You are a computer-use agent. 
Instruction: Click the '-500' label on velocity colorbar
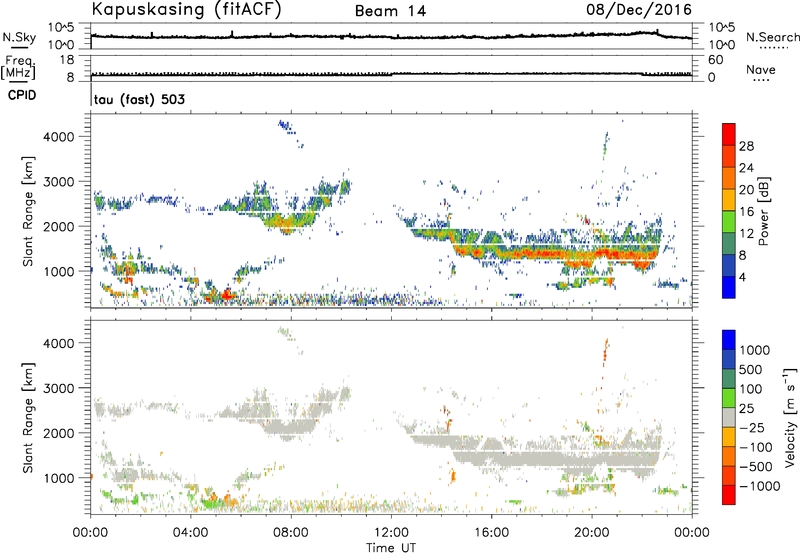click(x=756, y=466)
